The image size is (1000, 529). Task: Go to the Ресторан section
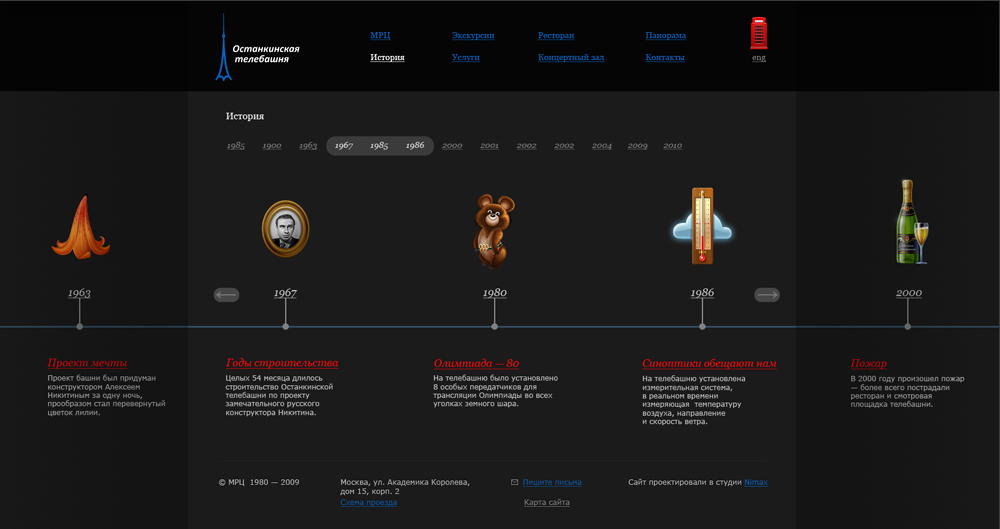555,36
